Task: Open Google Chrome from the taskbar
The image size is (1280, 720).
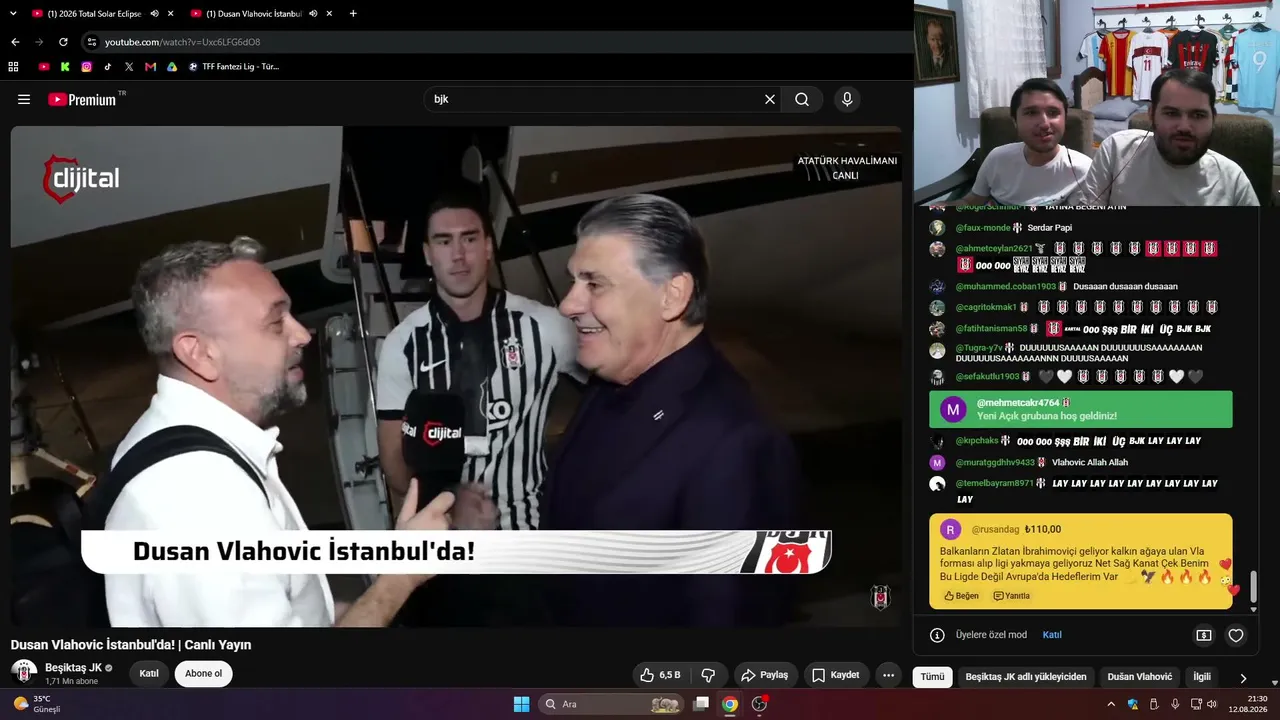Action: [x=730, y=704]
